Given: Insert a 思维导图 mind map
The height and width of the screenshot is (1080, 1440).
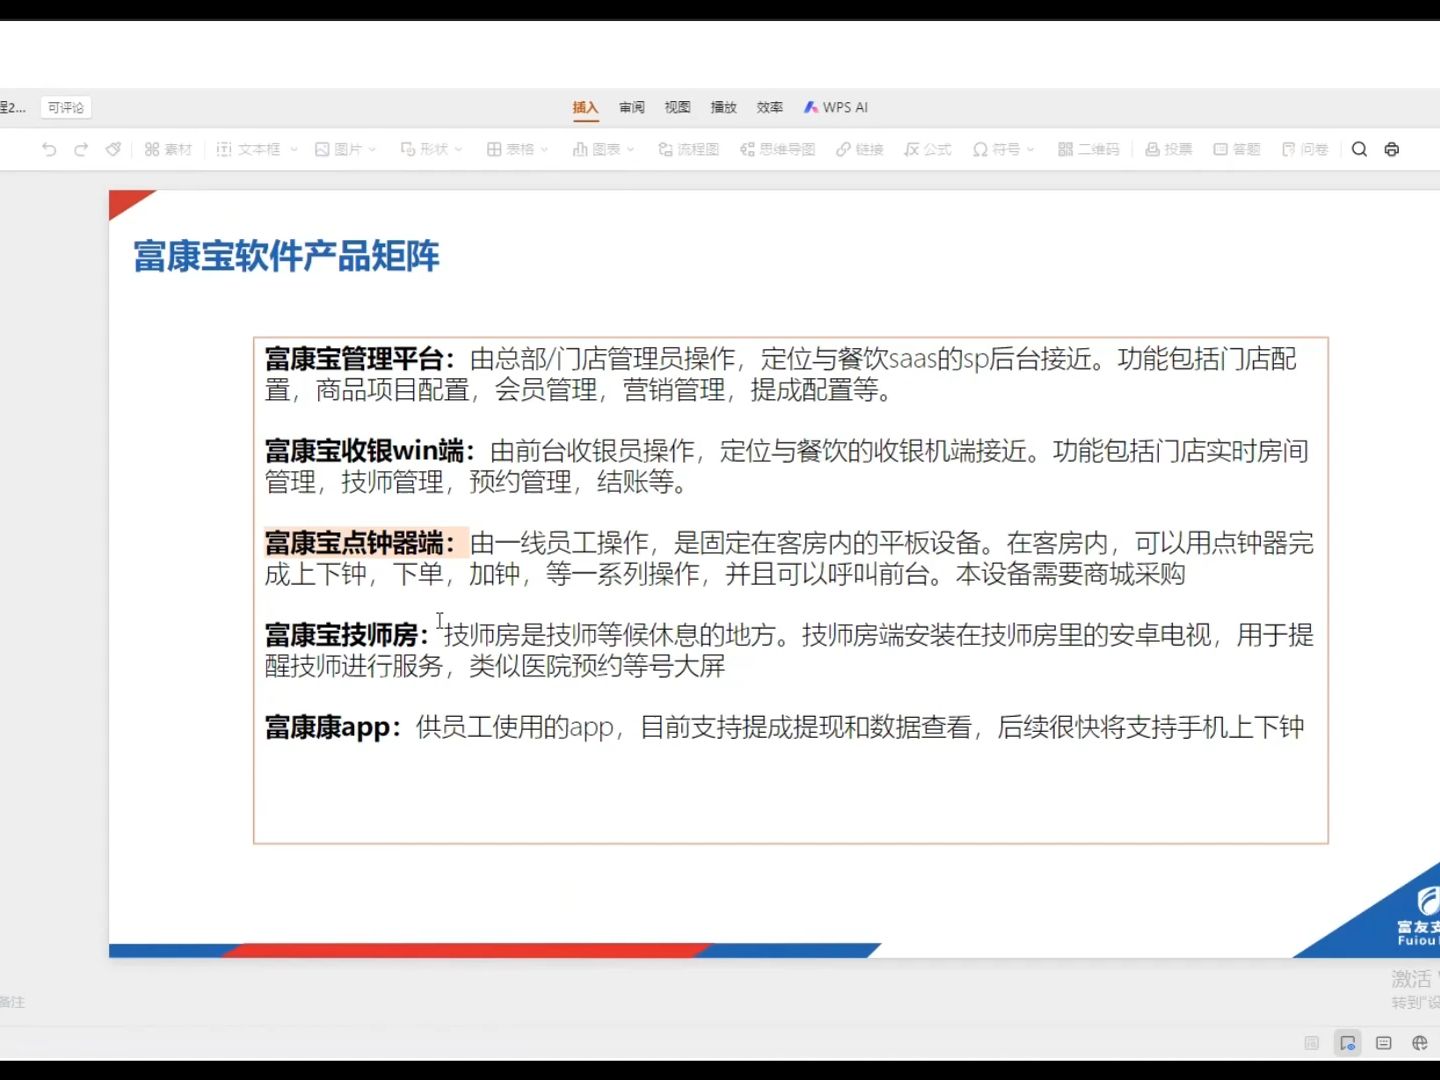Looking at the screenshot, I should coord(777,149).
